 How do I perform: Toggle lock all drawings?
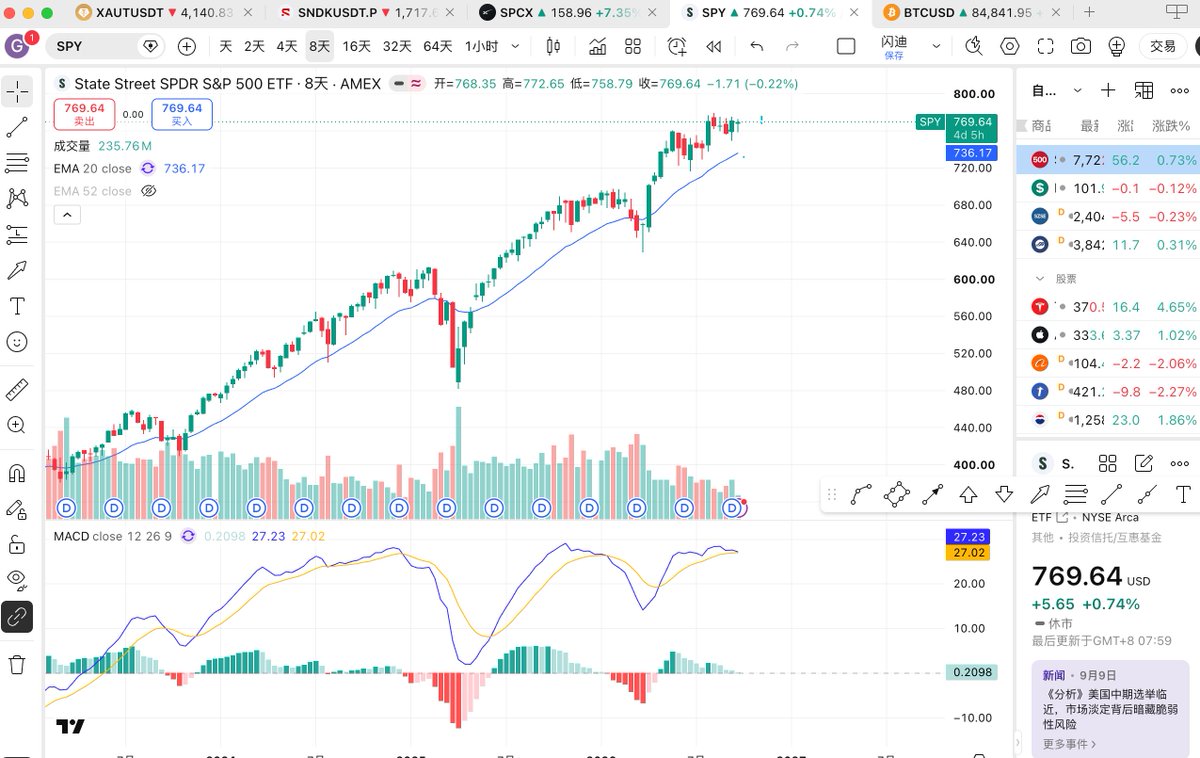click(x=17, y=545)
